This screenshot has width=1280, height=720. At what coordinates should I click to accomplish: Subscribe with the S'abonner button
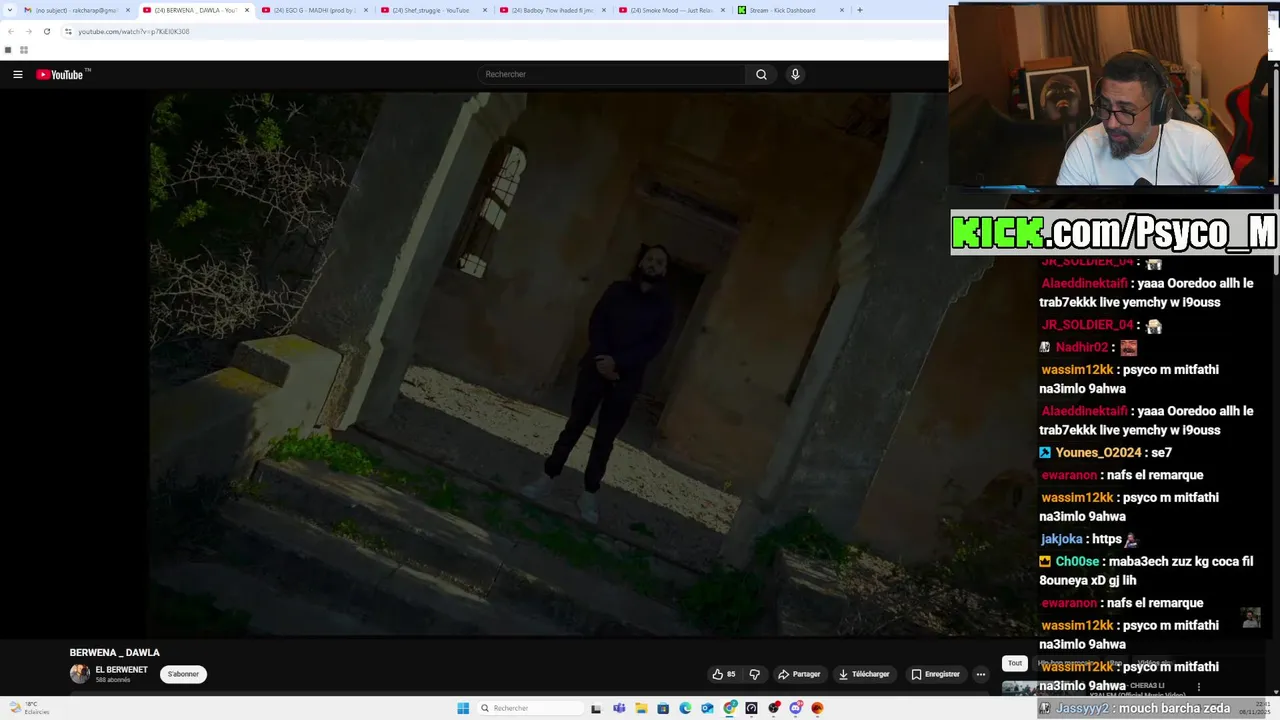point(183,674)
